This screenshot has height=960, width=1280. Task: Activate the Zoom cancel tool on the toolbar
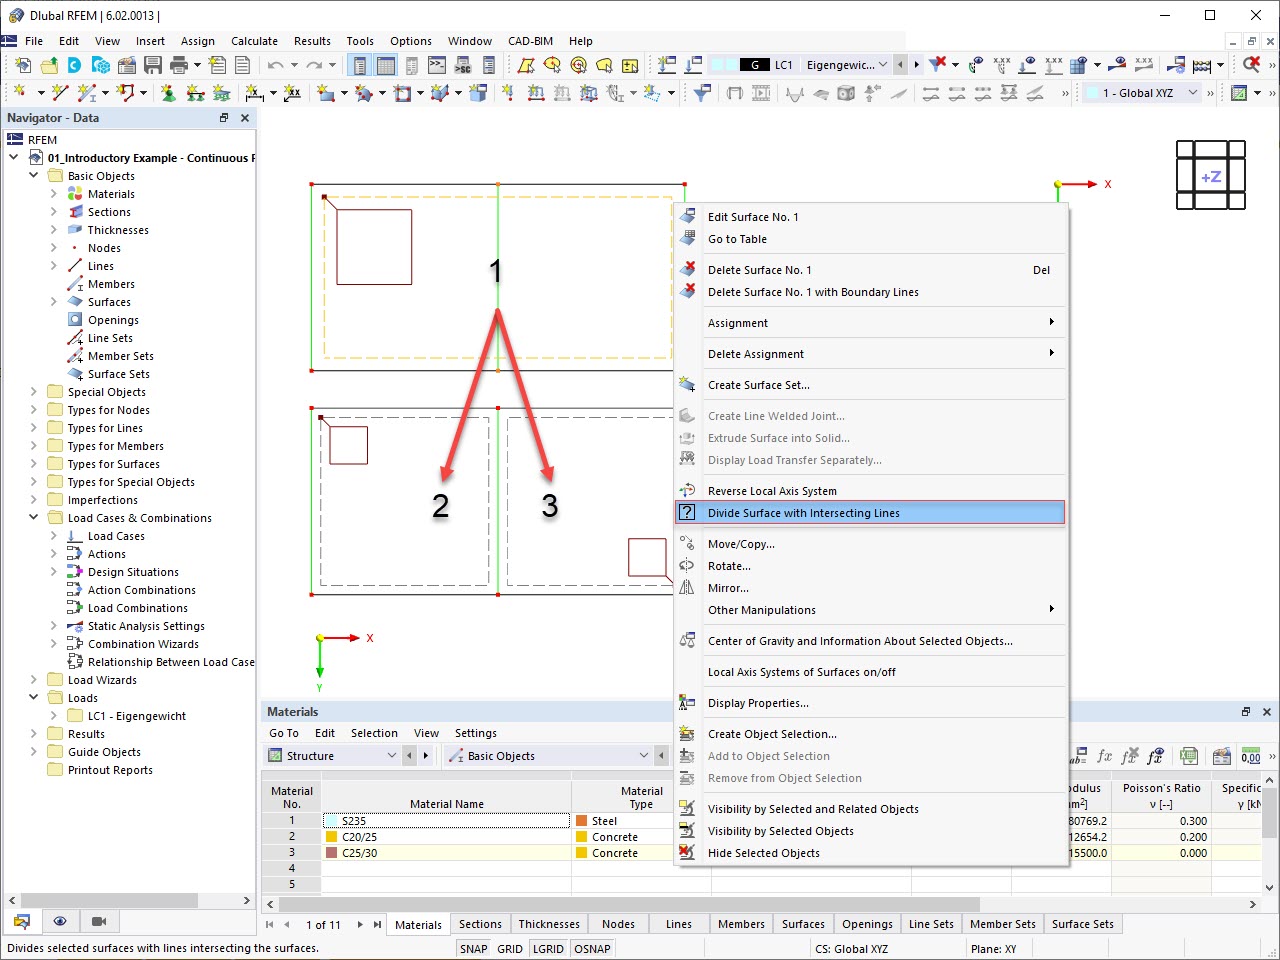pyautogui.click(x=1253, y=64)
